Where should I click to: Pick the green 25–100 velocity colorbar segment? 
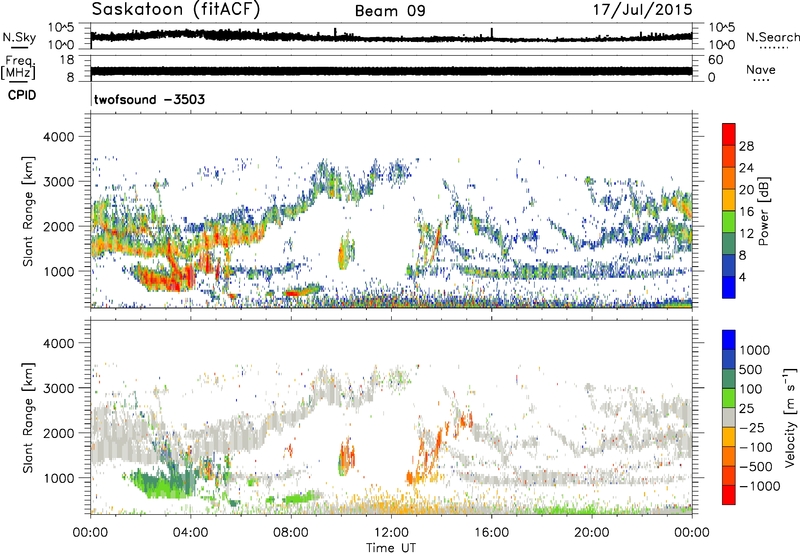(729, 398)
